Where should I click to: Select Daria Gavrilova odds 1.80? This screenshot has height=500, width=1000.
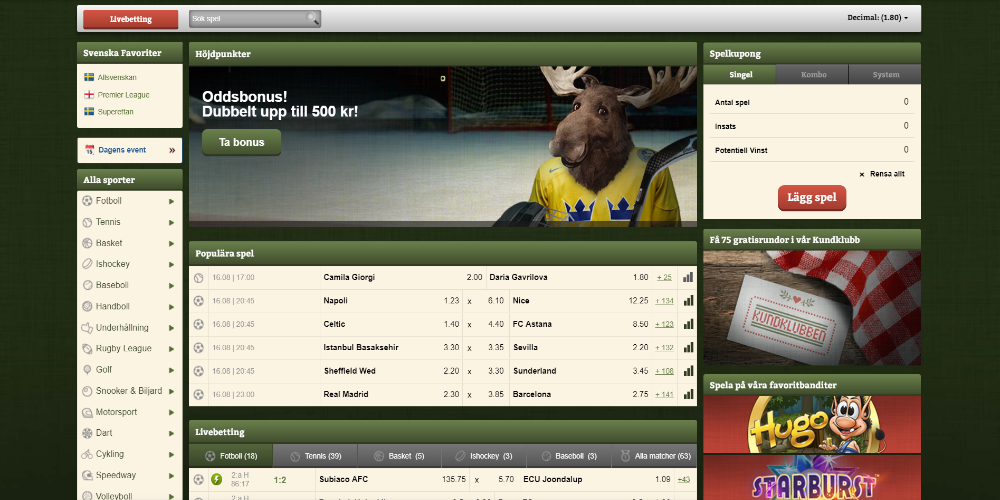[x=641, y=277]
